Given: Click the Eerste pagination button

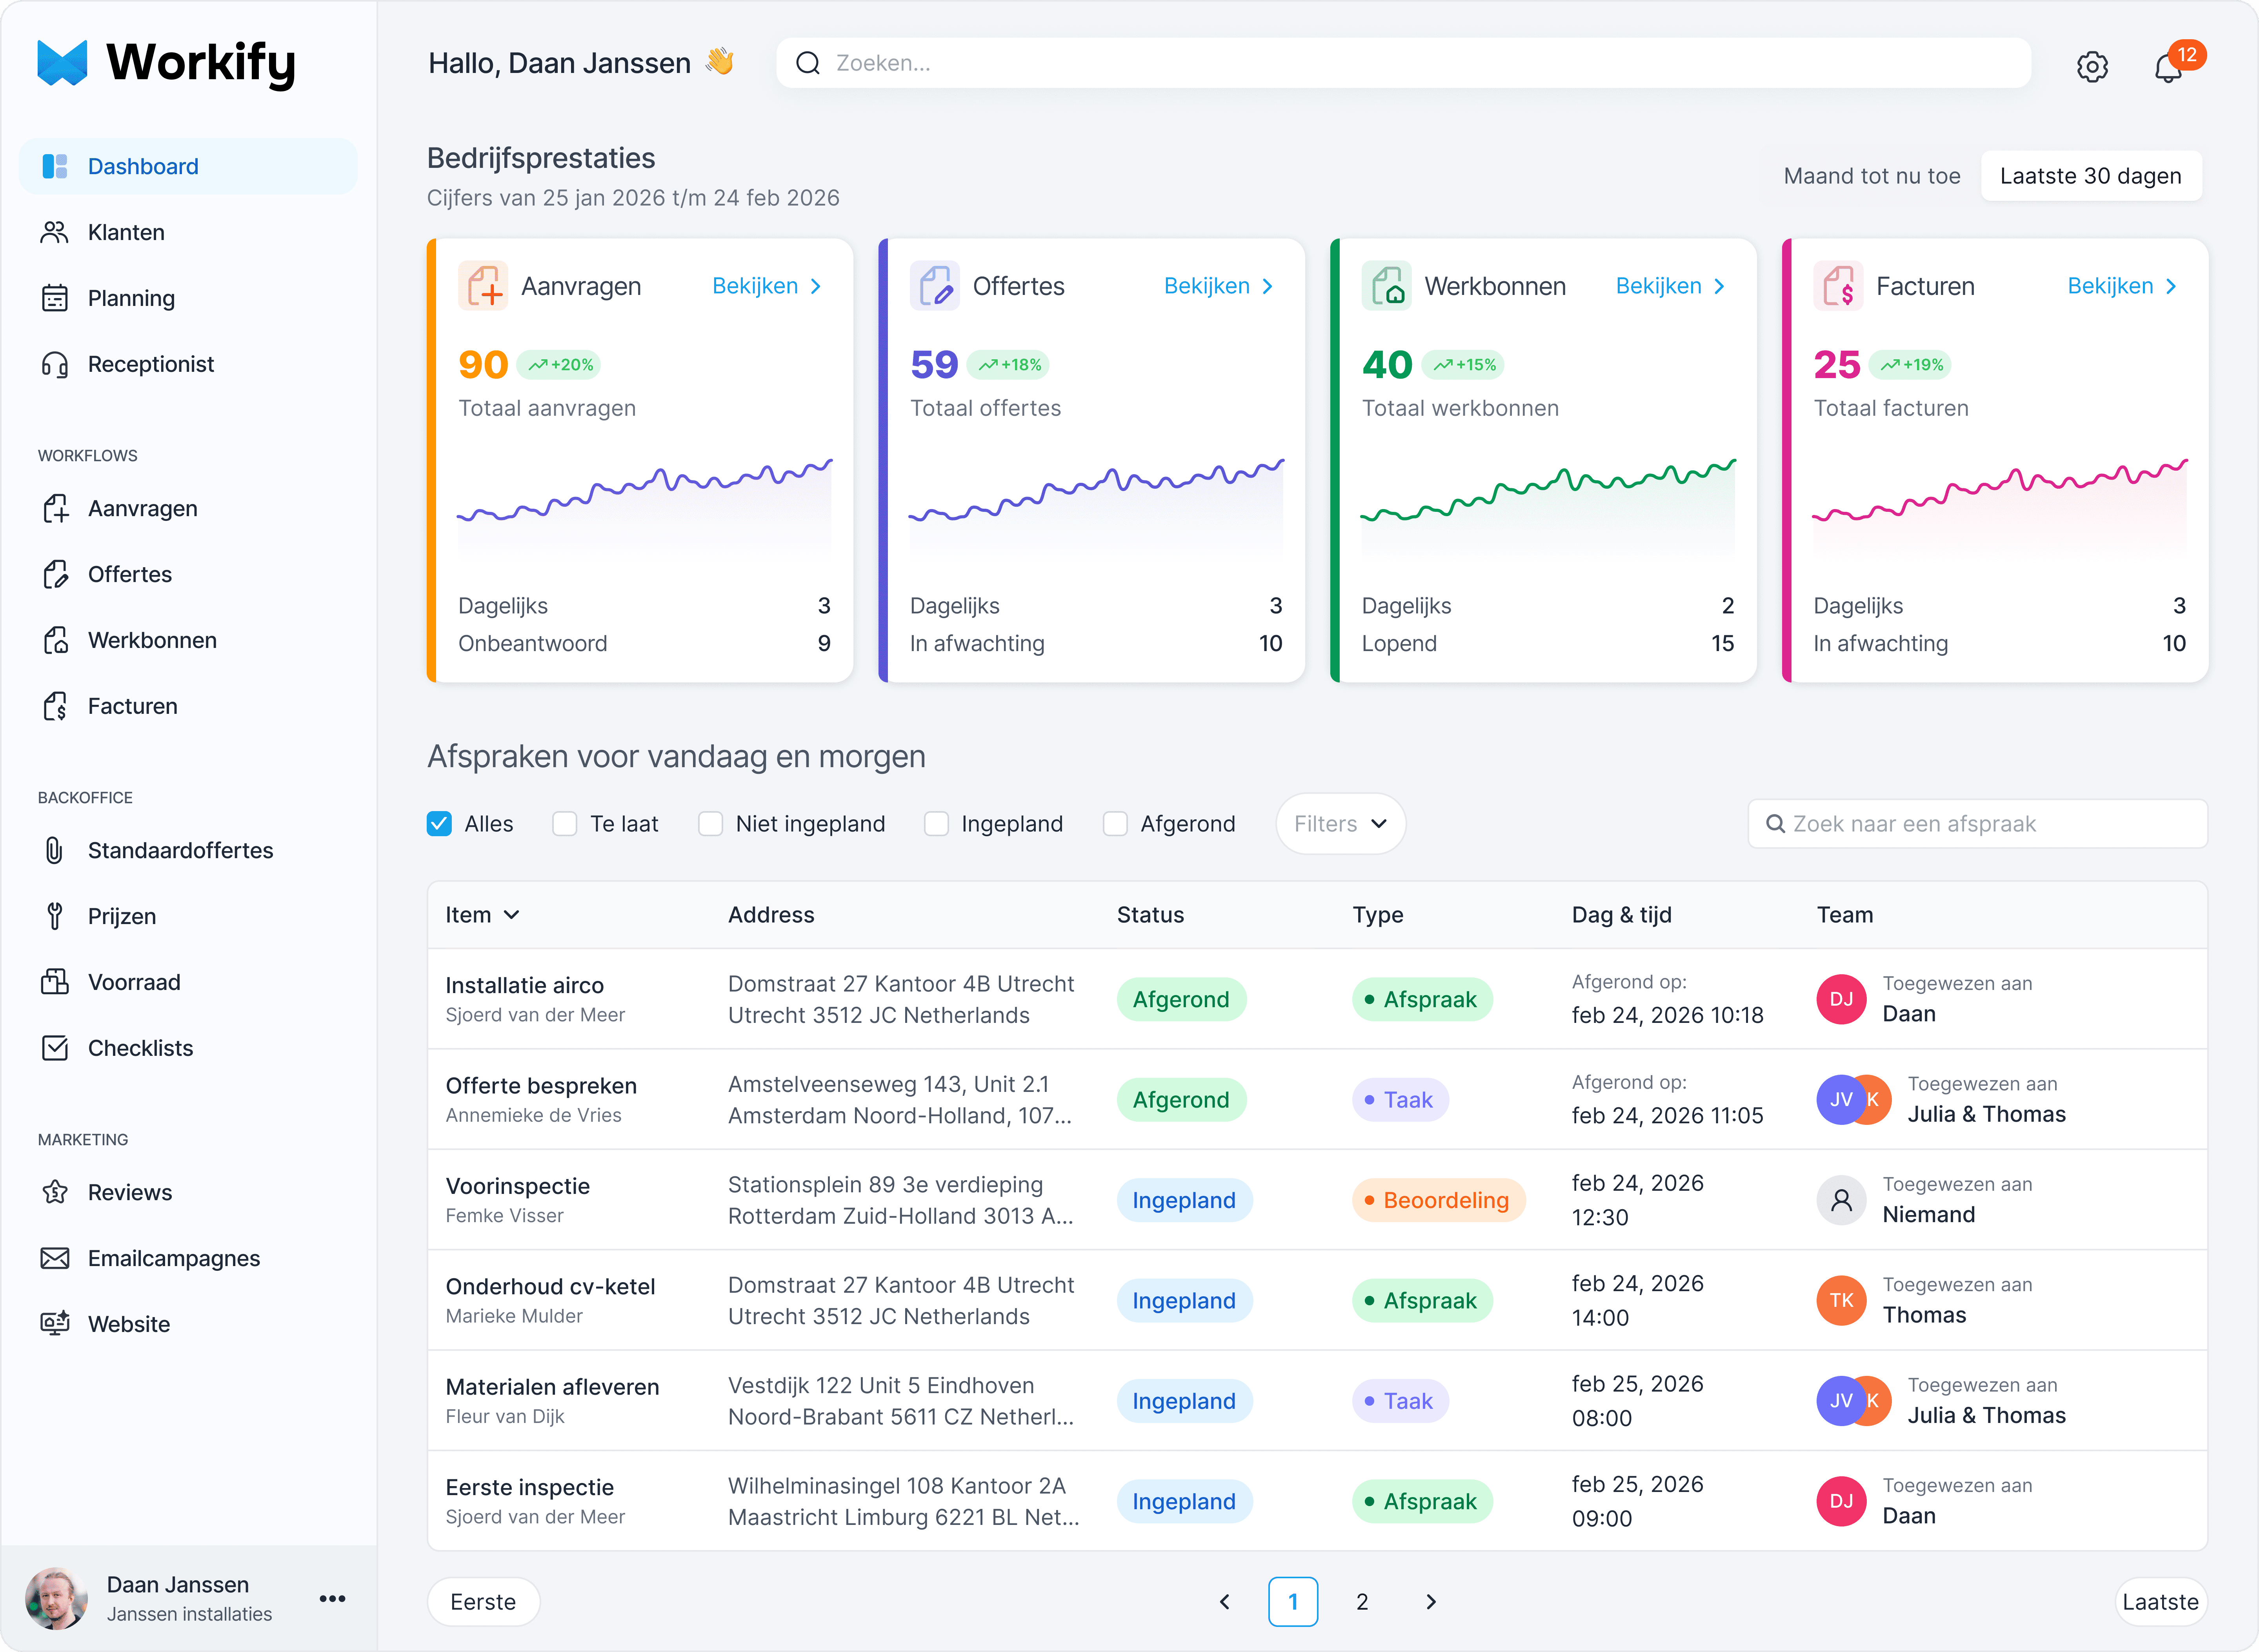Looking at the screenshot, I should pos(483,1602).
